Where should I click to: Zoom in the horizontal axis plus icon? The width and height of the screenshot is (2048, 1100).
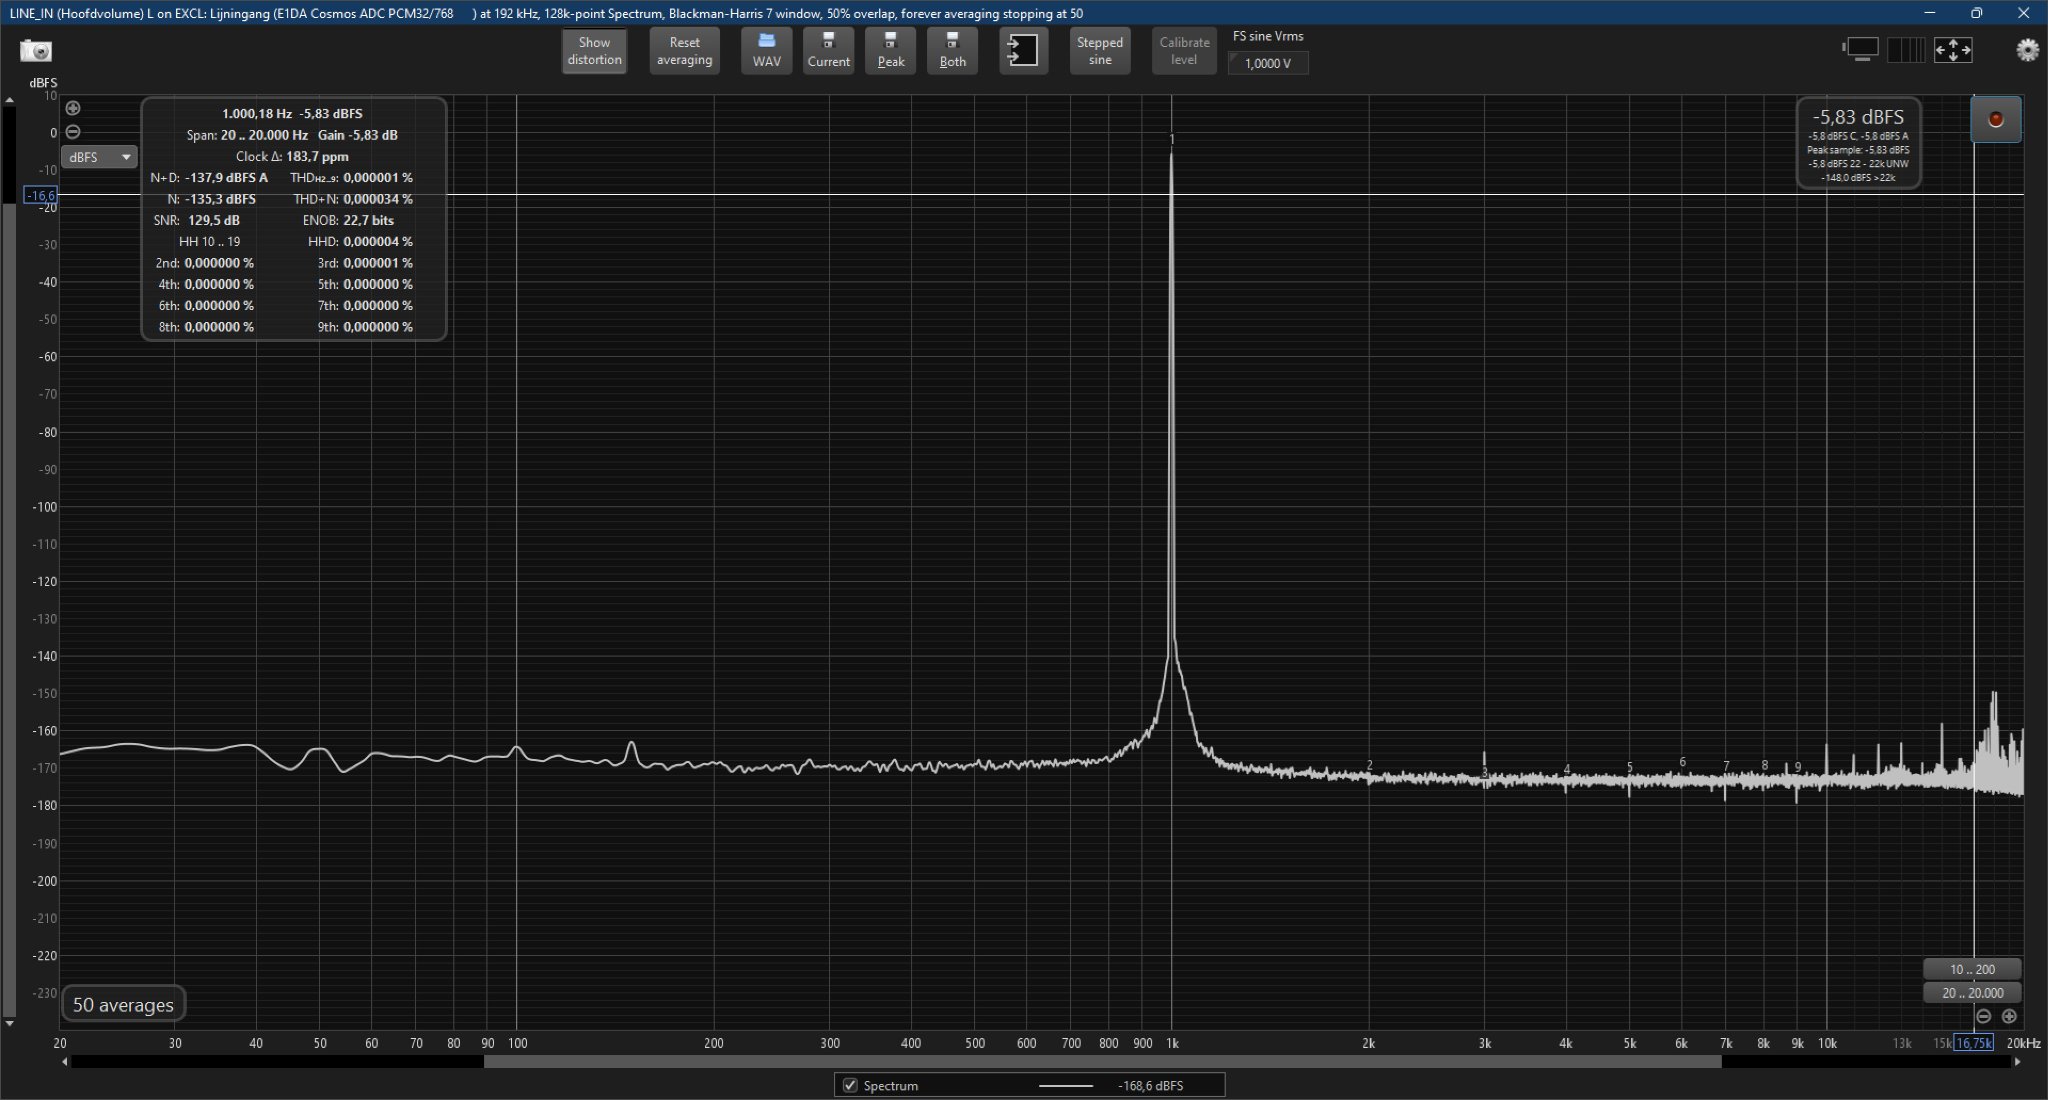point(2009,1016)
